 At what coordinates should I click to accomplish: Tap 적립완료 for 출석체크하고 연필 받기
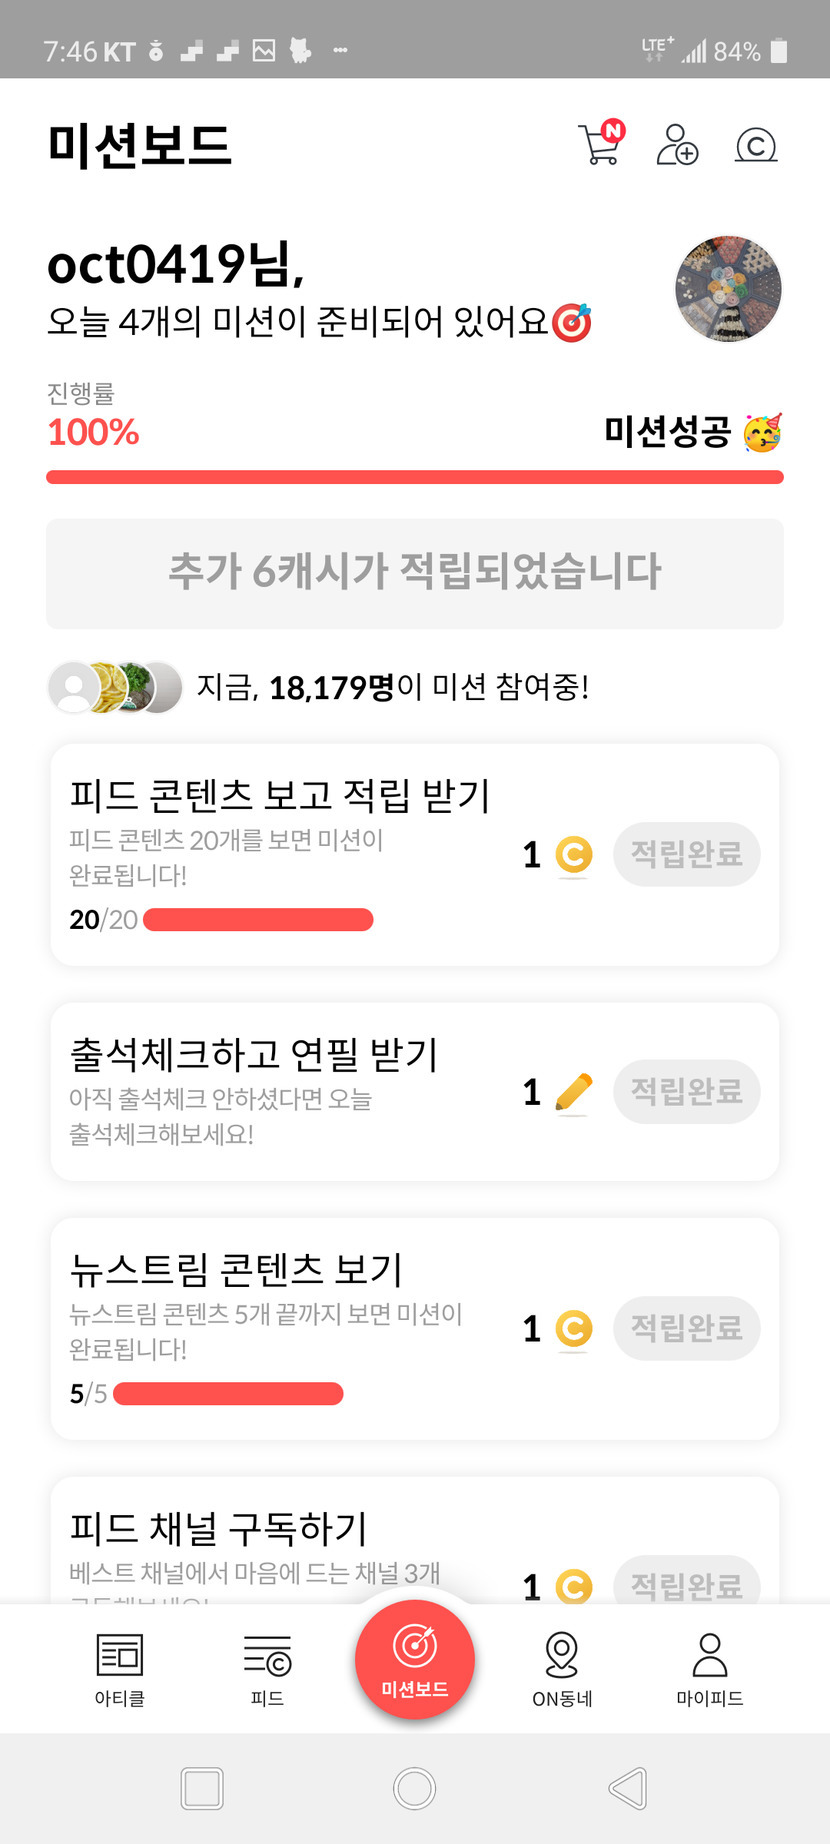686,1091
